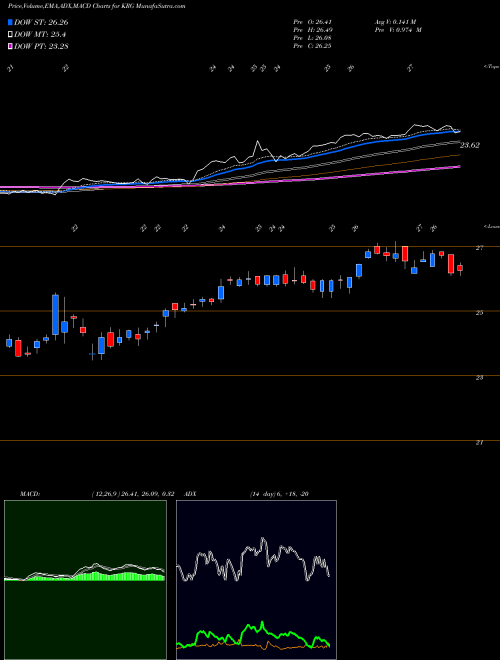This screenshot has height=660, width=500.
Task: Click the '<Lows' marker label
Action: point(491,226)
